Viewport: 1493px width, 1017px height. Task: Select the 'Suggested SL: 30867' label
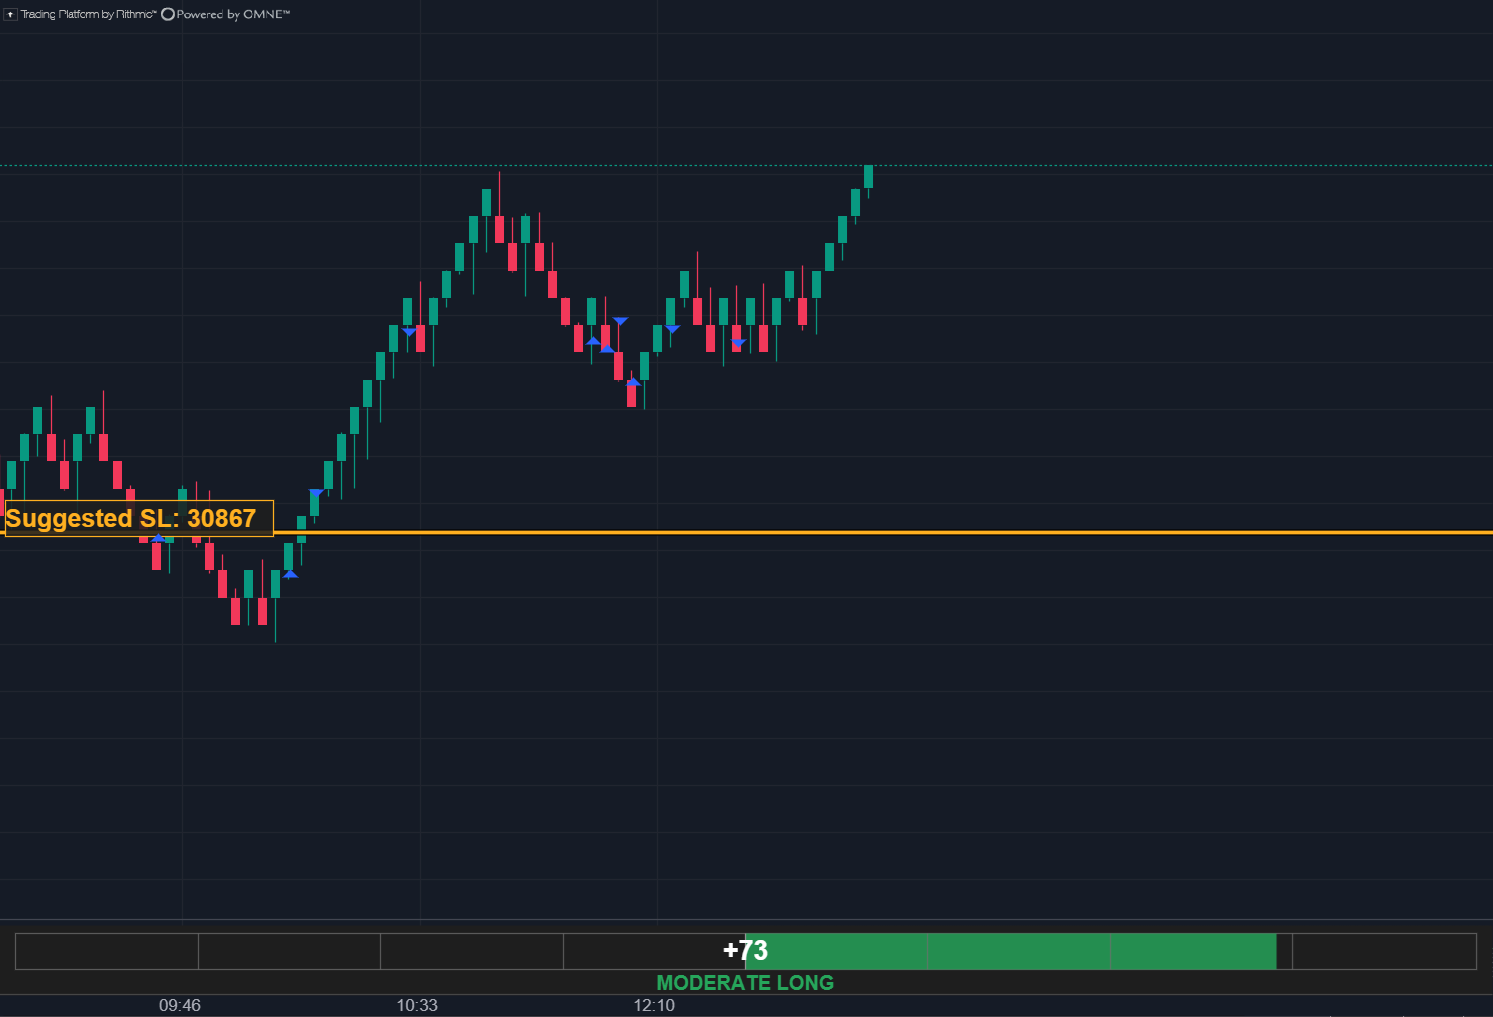tap(139, 518)
